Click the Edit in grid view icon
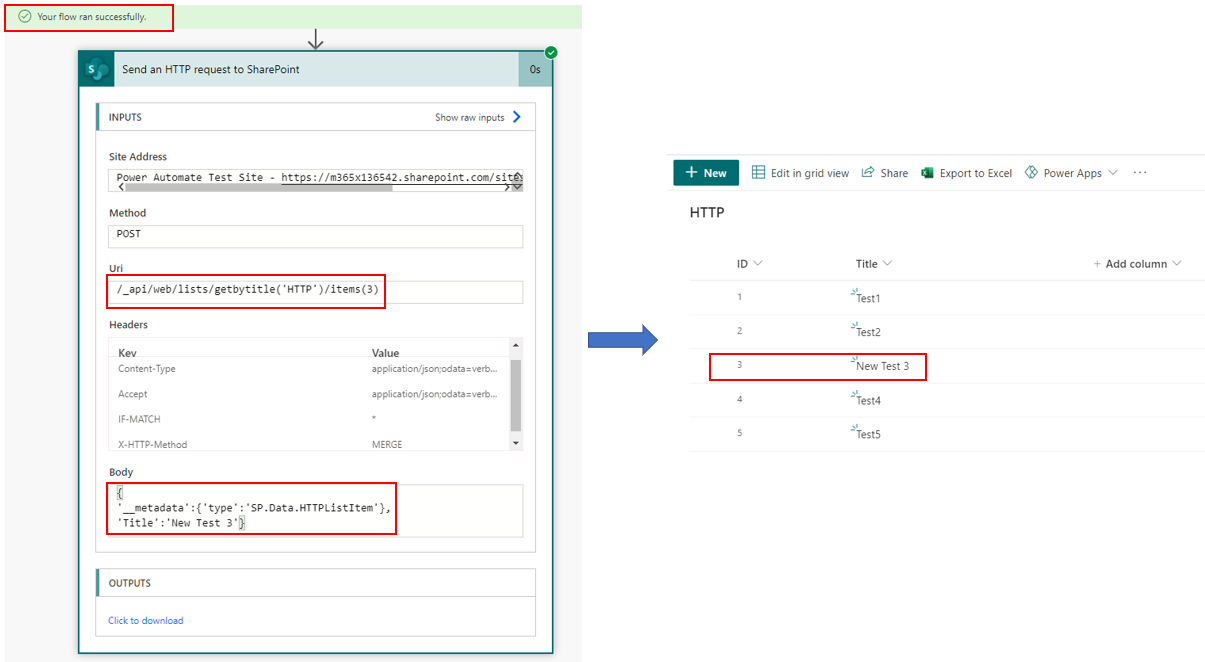Image resolution: width=1205 pixels, height=662 pixels. tap(759, 172)
